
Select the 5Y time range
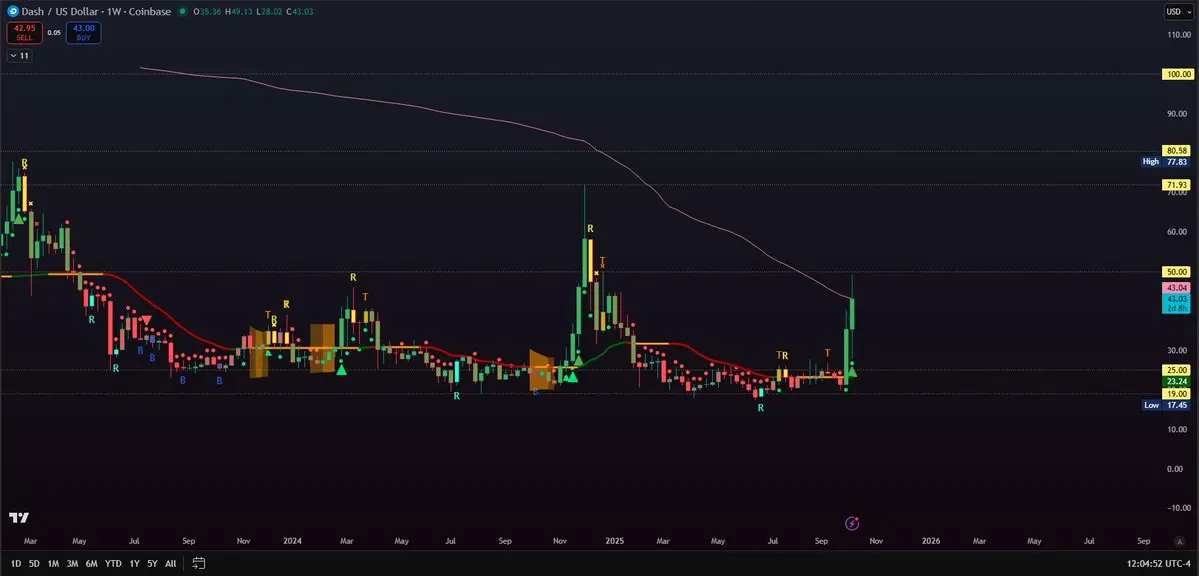pos(152,564)
